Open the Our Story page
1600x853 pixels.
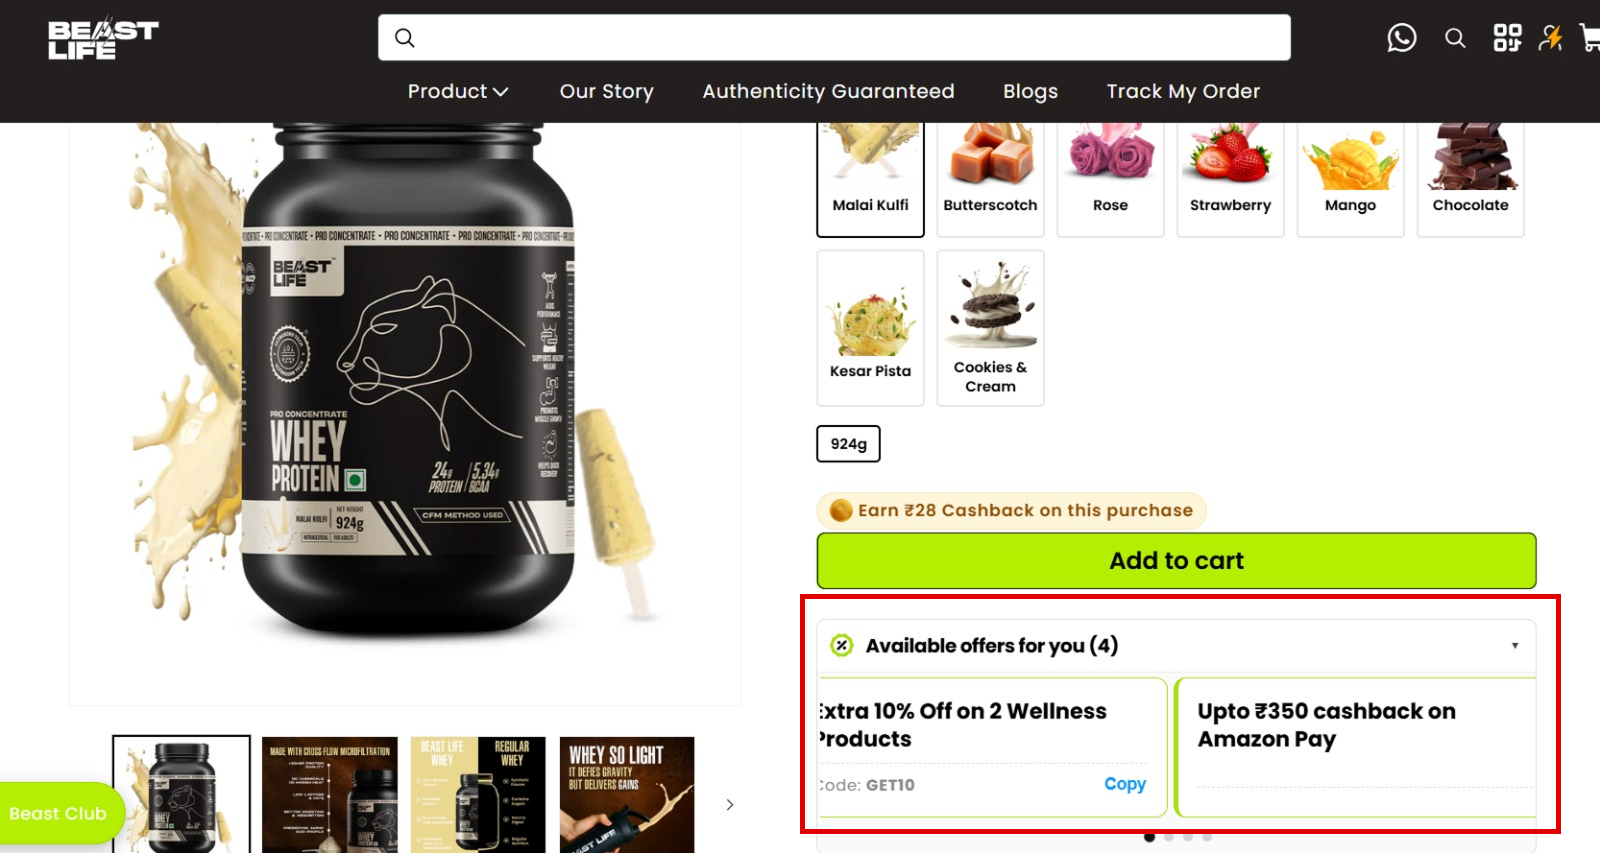click(x=606, y=91)
